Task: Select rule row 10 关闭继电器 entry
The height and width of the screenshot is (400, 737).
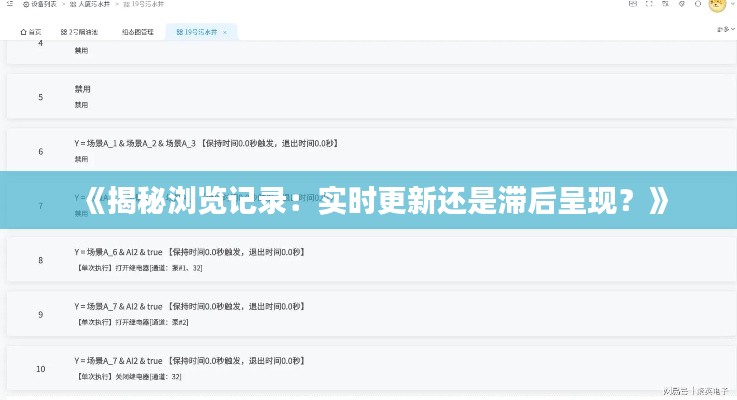Action: (x=130, y=377)
